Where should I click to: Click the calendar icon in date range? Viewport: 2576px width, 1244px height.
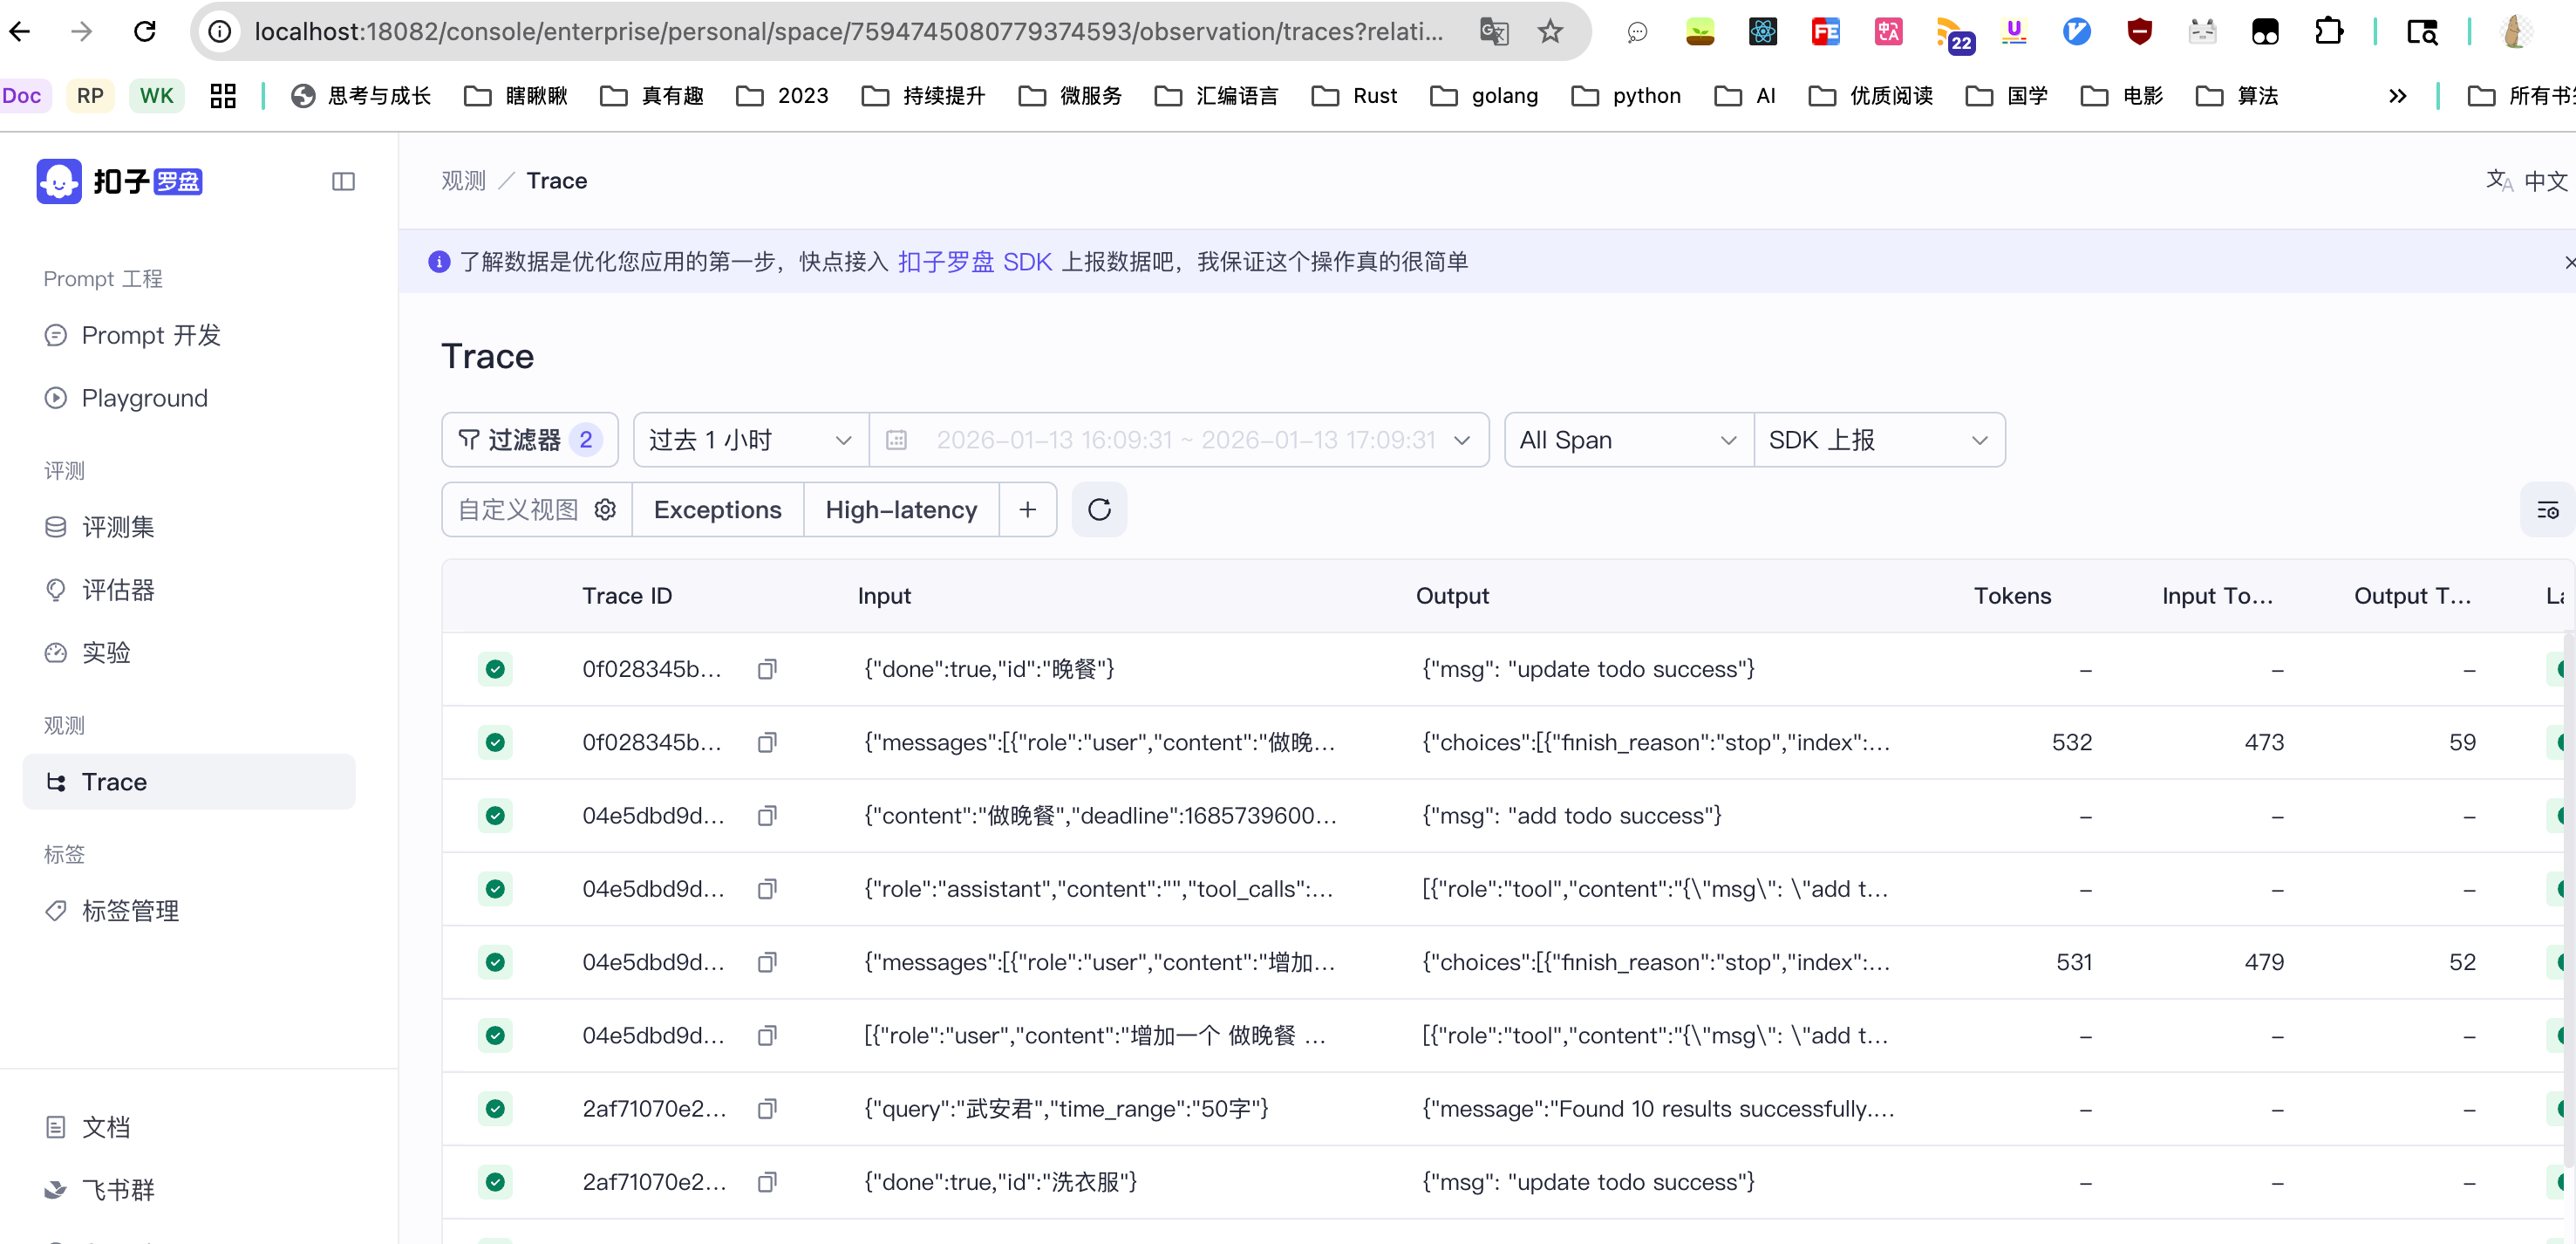pos(896,440)
